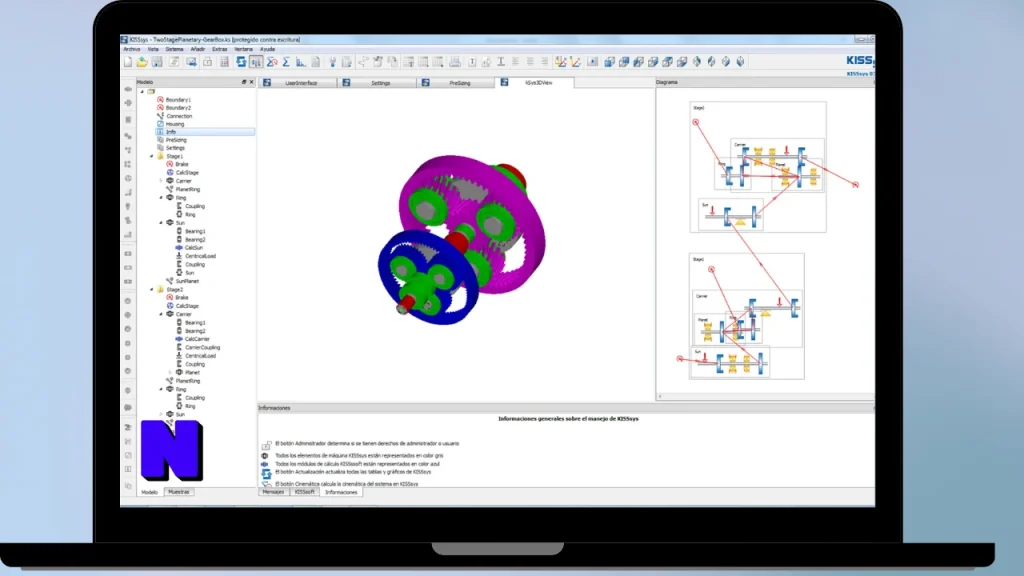Image resolution: width=1024 pixels, height=576 pixels.
Task: Click the large T text toolbar icon
Action: [501, 62]
